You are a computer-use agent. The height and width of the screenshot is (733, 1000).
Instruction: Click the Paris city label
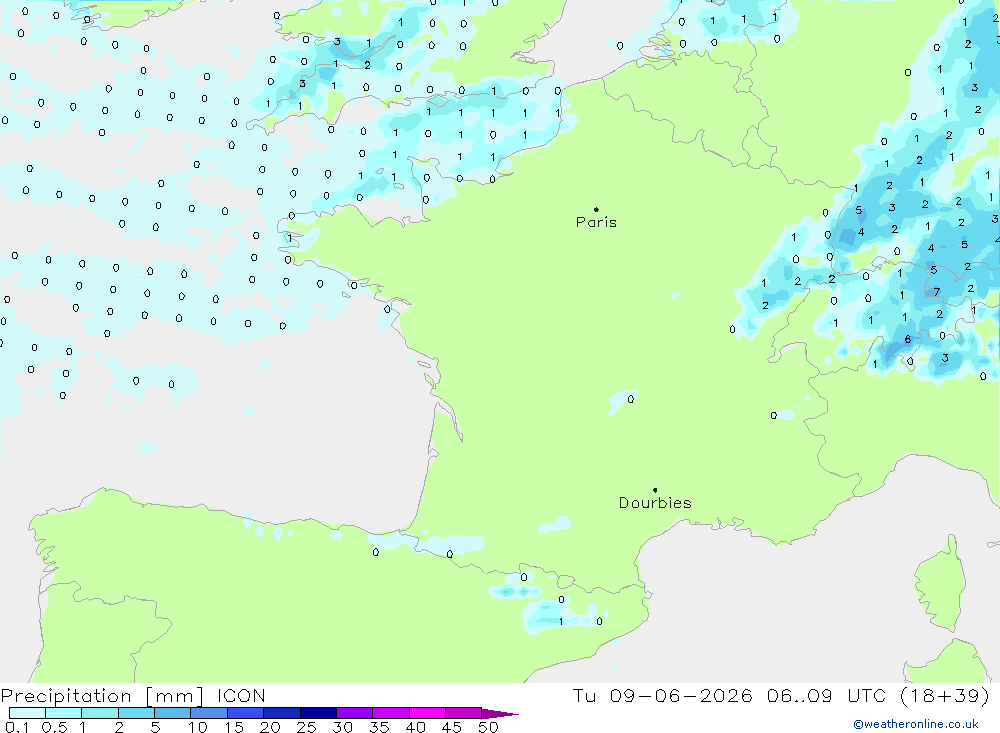point(596,222)
